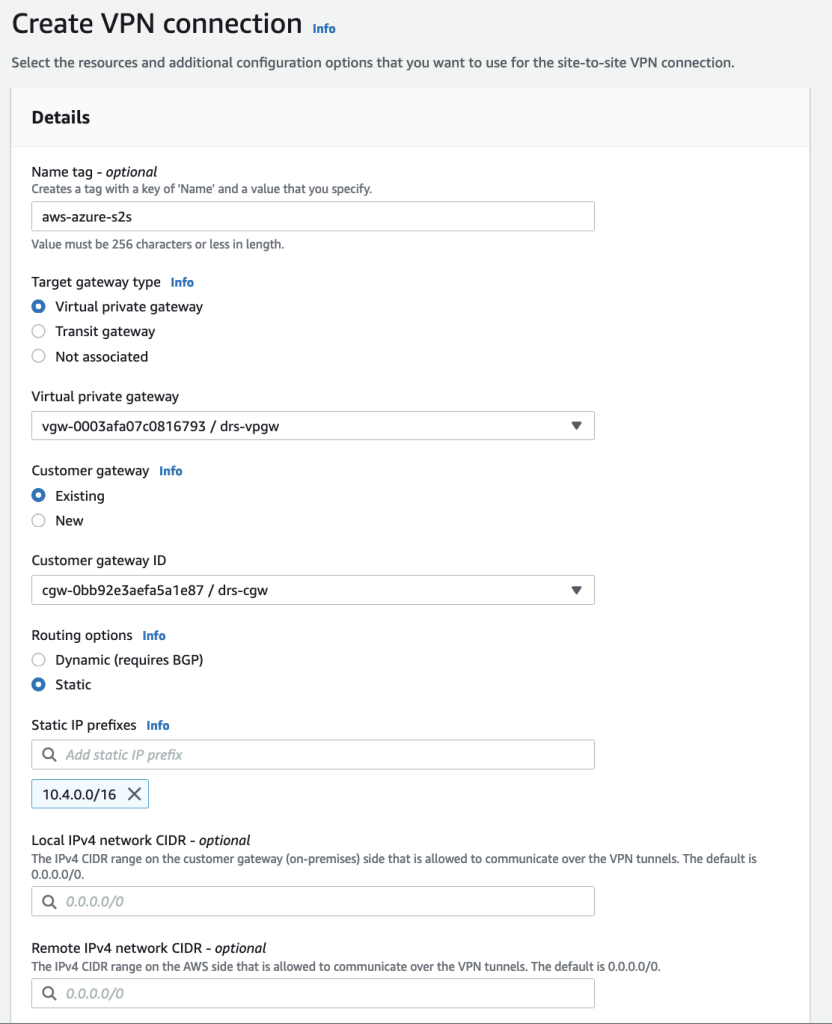Screen dimensions: 832x1024
Task: Click the magnifier icon in Remote IPv4 CIDR field
Action: click(x=47, y=993)
